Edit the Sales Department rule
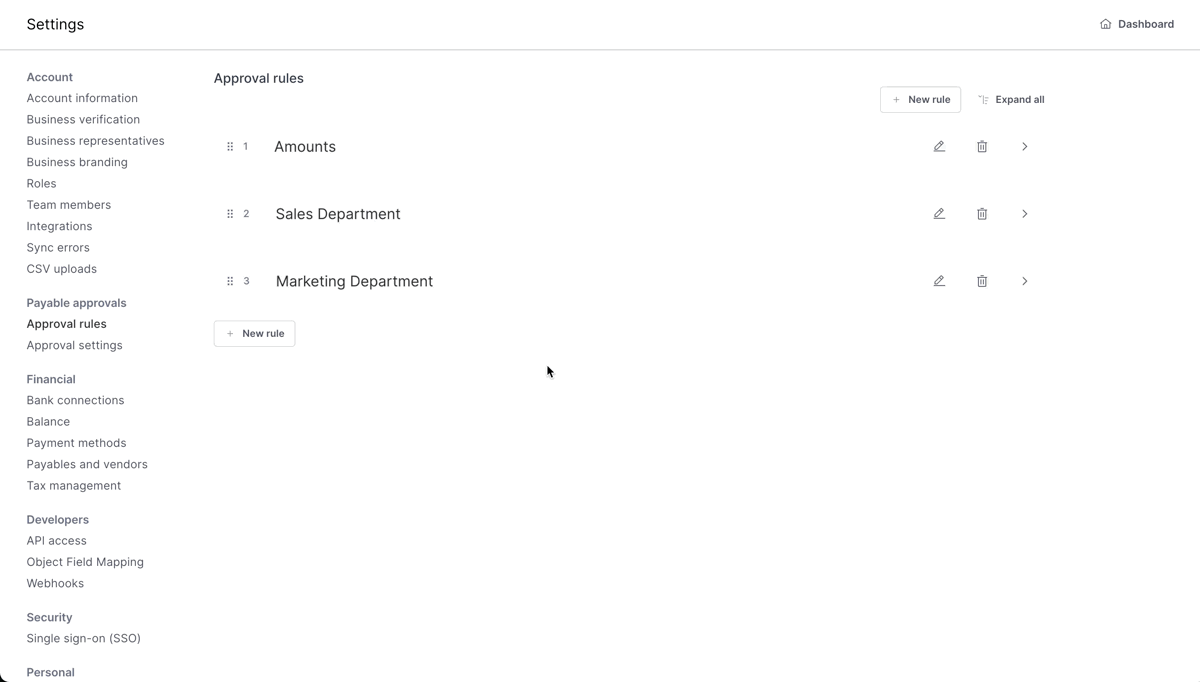 point(939,213)
